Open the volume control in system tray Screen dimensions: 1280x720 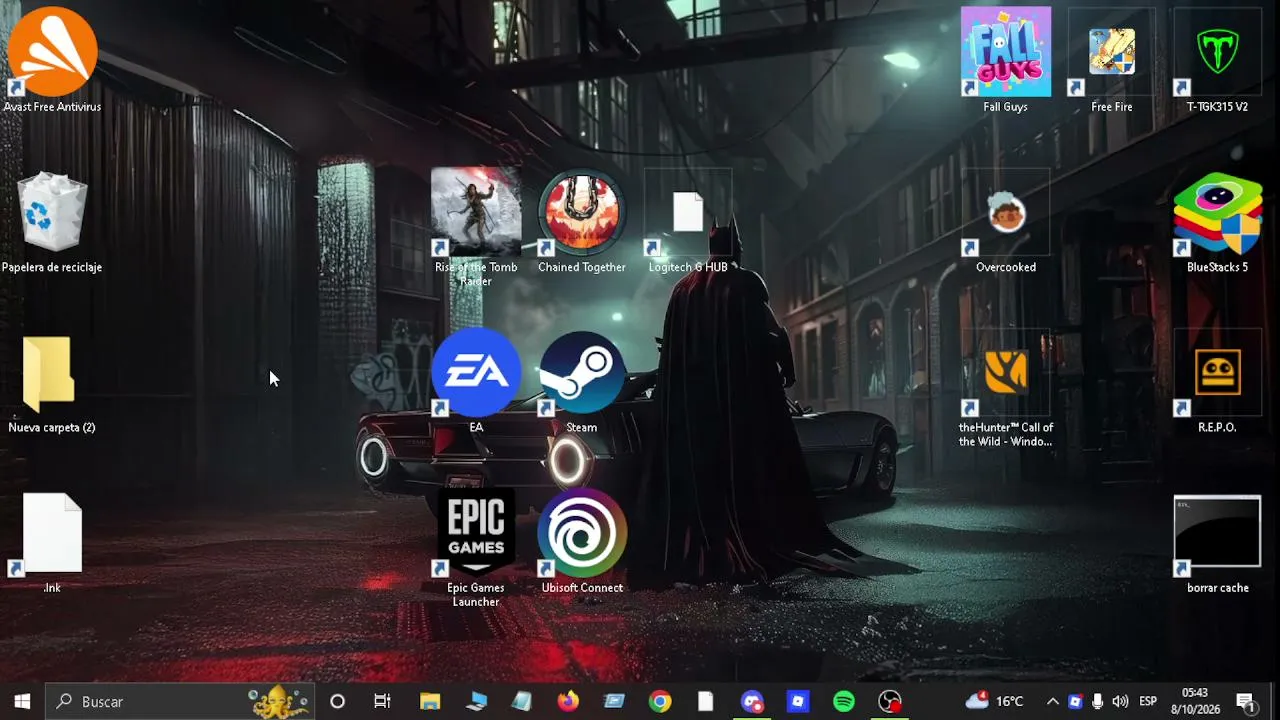pyautogui.click(x=1120, y=702)
